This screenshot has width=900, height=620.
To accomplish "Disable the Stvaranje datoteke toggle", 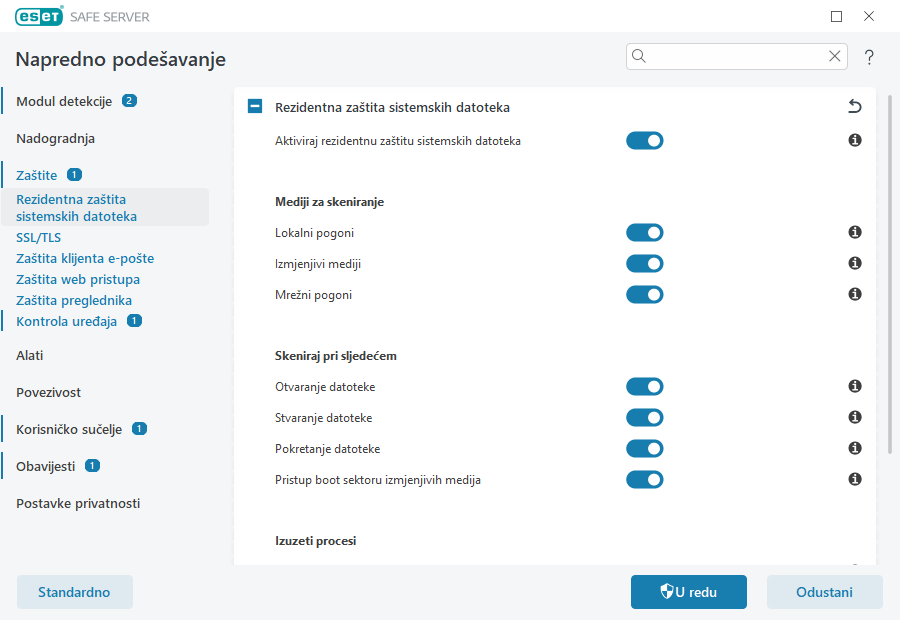I will point(645,417).
